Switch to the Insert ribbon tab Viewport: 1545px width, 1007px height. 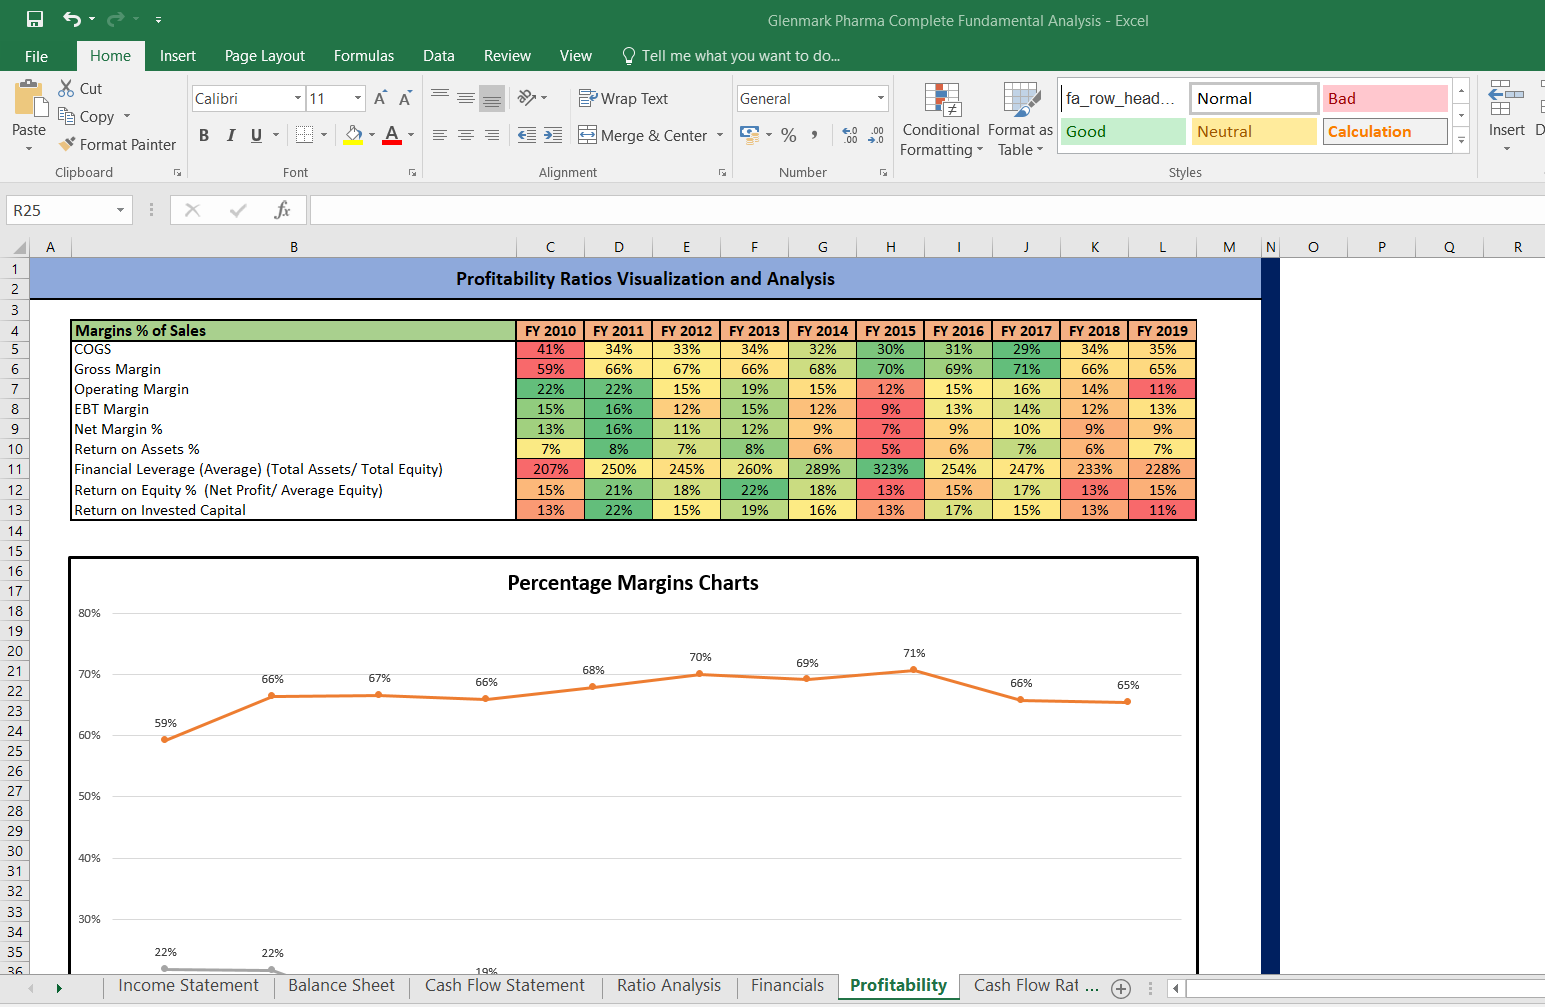coord(178,56)
